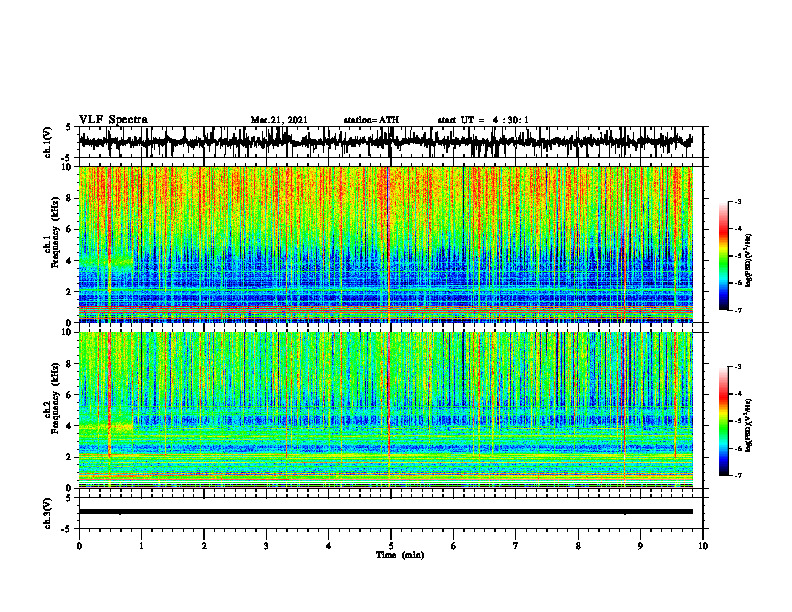Screen dimensions: 792x612
Task: Click time axis tick label "8"
Action: [x=578, y=546]
